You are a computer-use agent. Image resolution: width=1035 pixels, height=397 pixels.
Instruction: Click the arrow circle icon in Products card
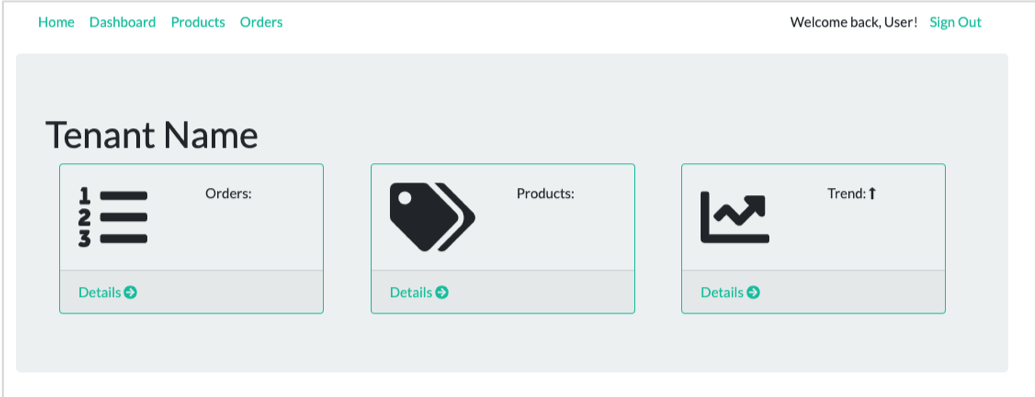pyautogui.click(x=442, y=292)
